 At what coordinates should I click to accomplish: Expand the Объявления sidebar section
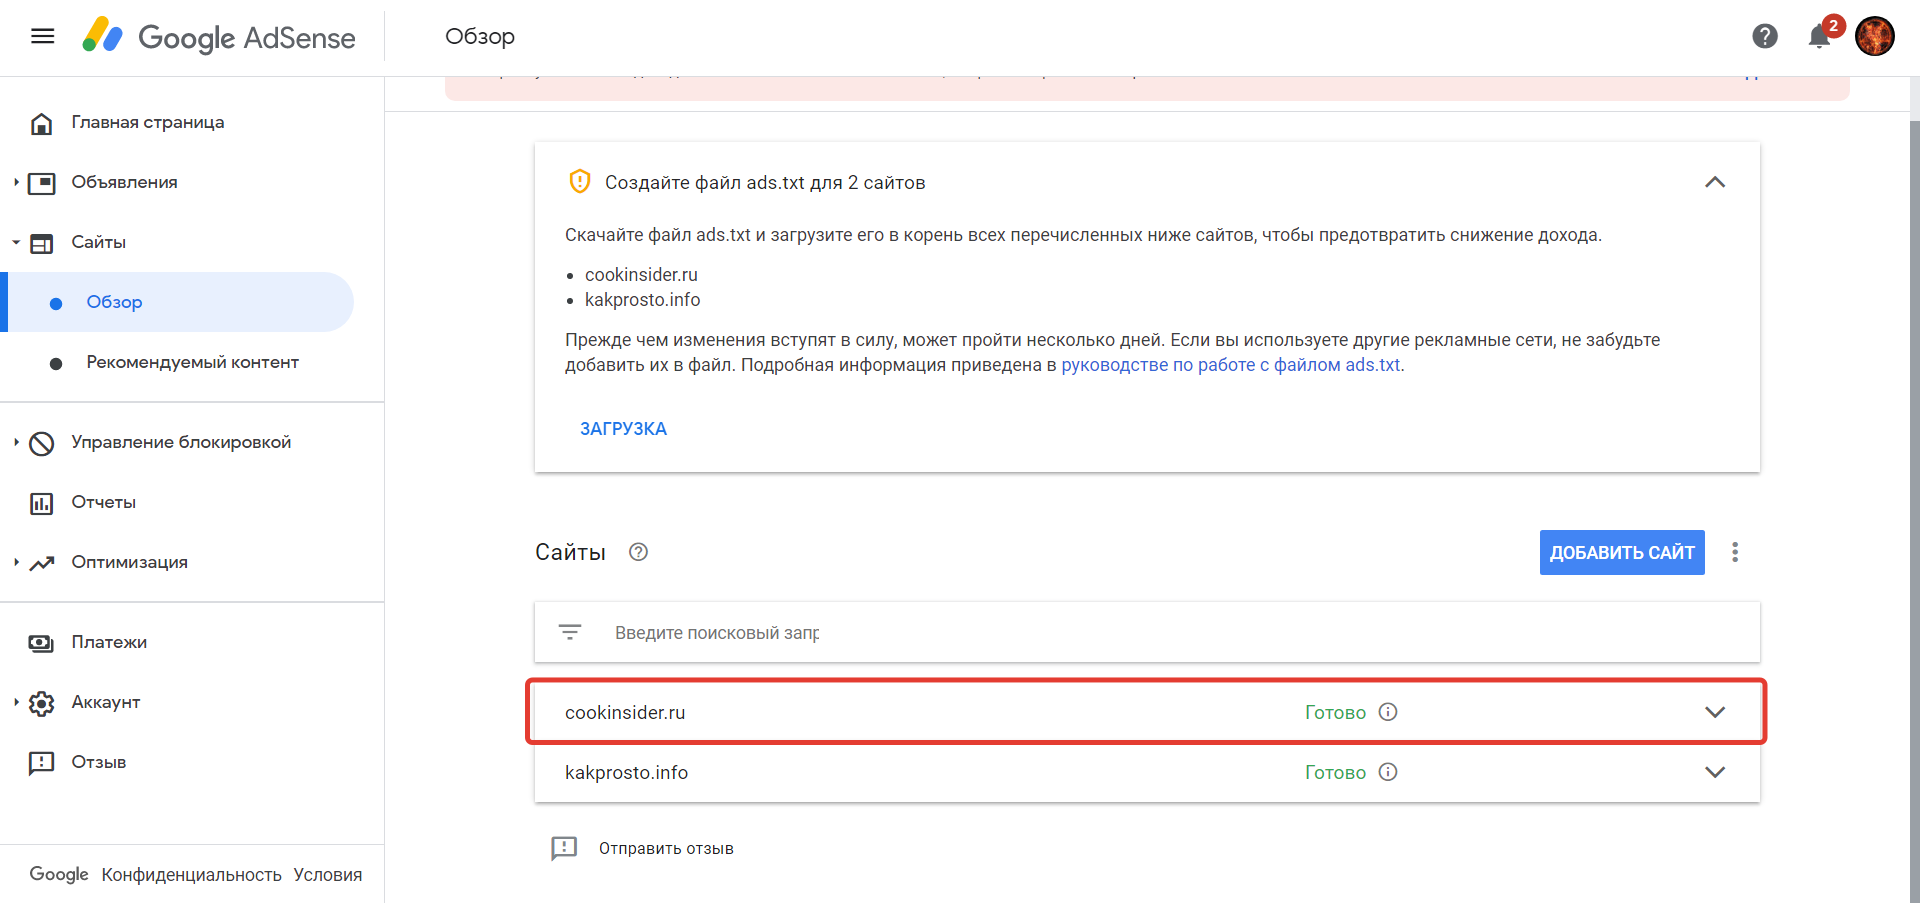coord(17,182)
